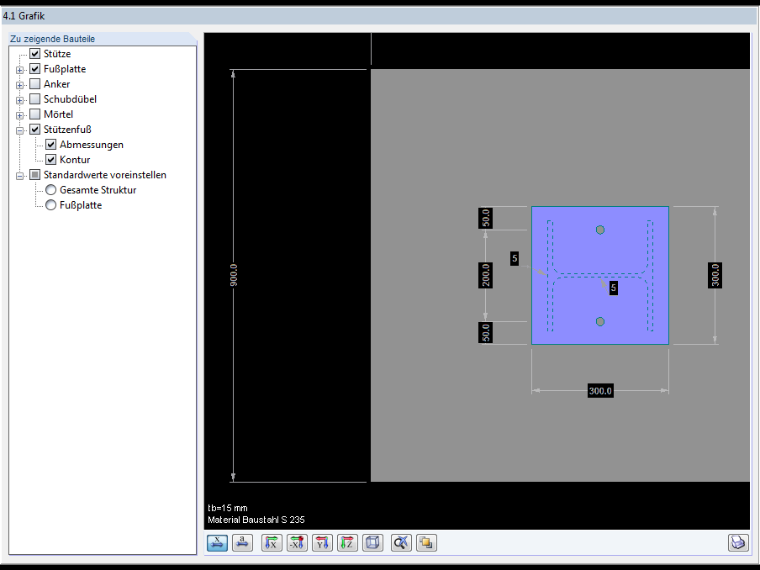
Task: Click the 4.1 Grafik title
Action: 23,16
